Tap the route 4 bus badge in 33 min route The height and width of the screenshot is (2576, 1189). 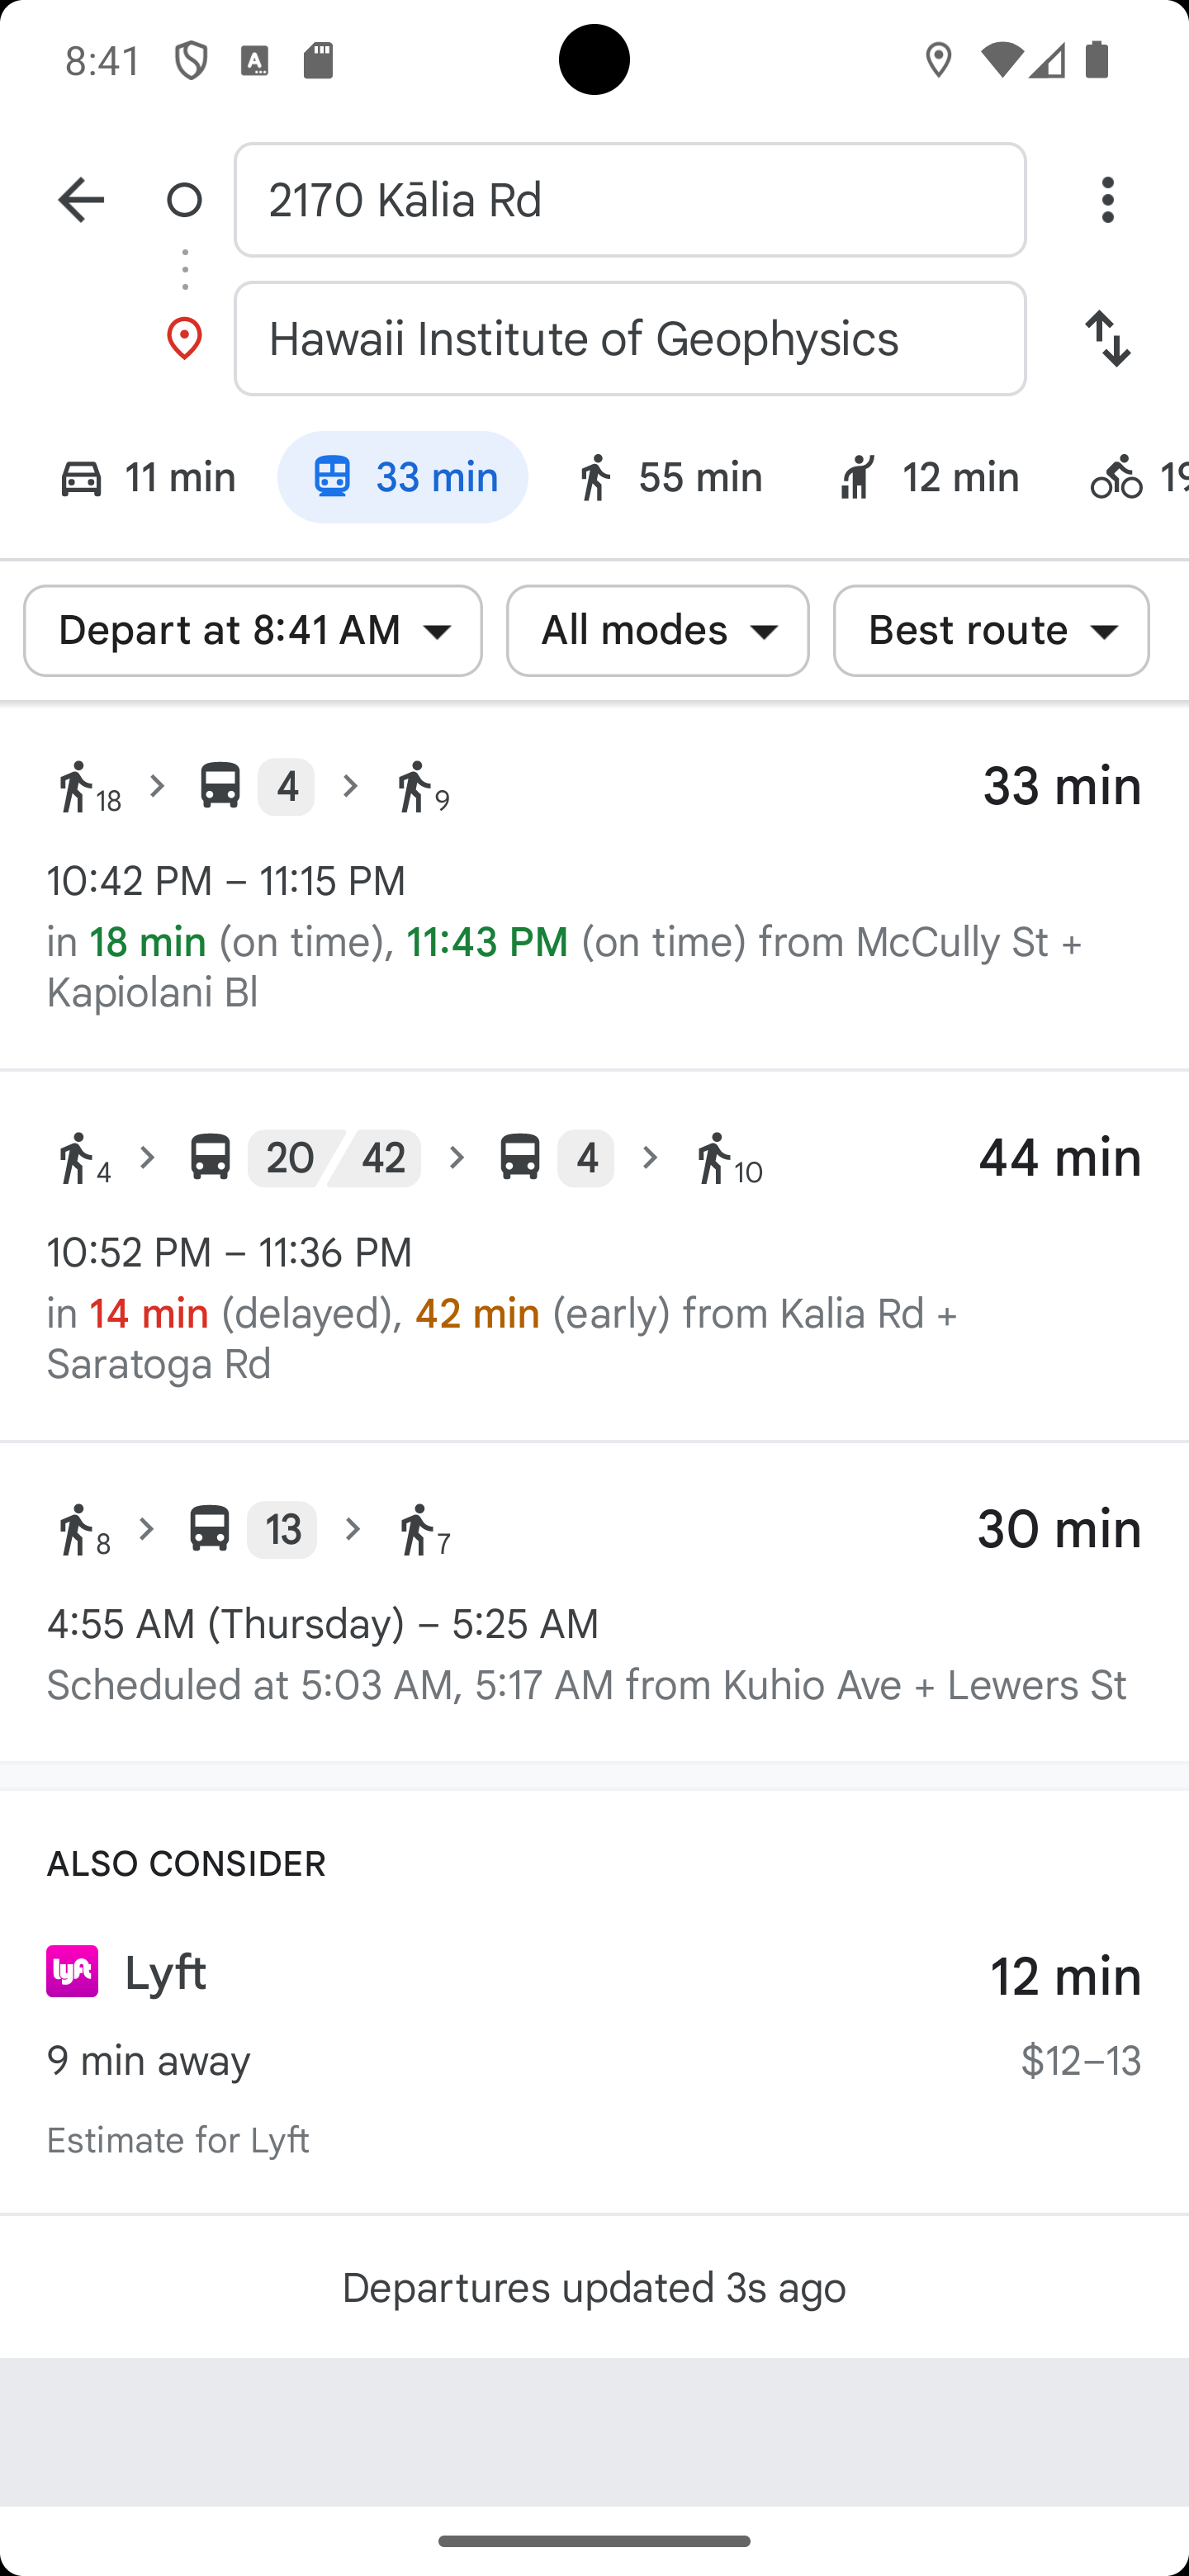click(286, 787)
